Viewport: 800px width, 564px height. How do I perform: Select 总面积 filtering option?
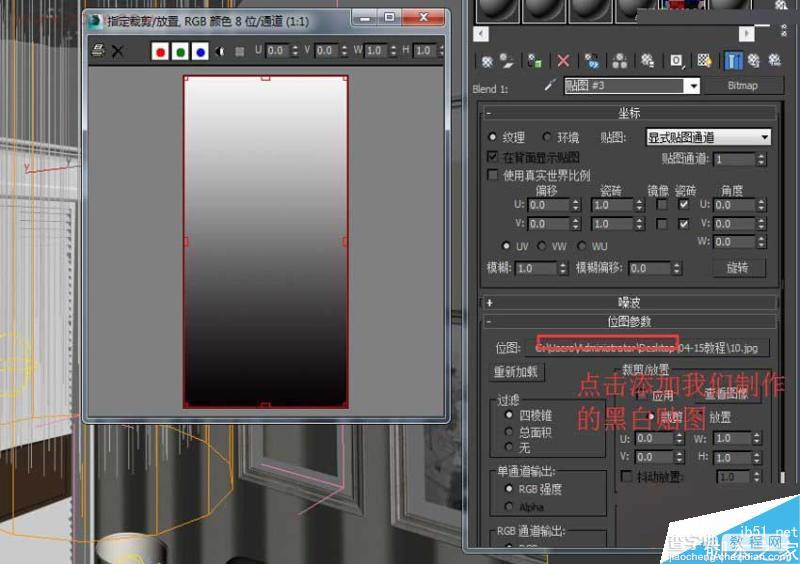click(x=509, y=432)
